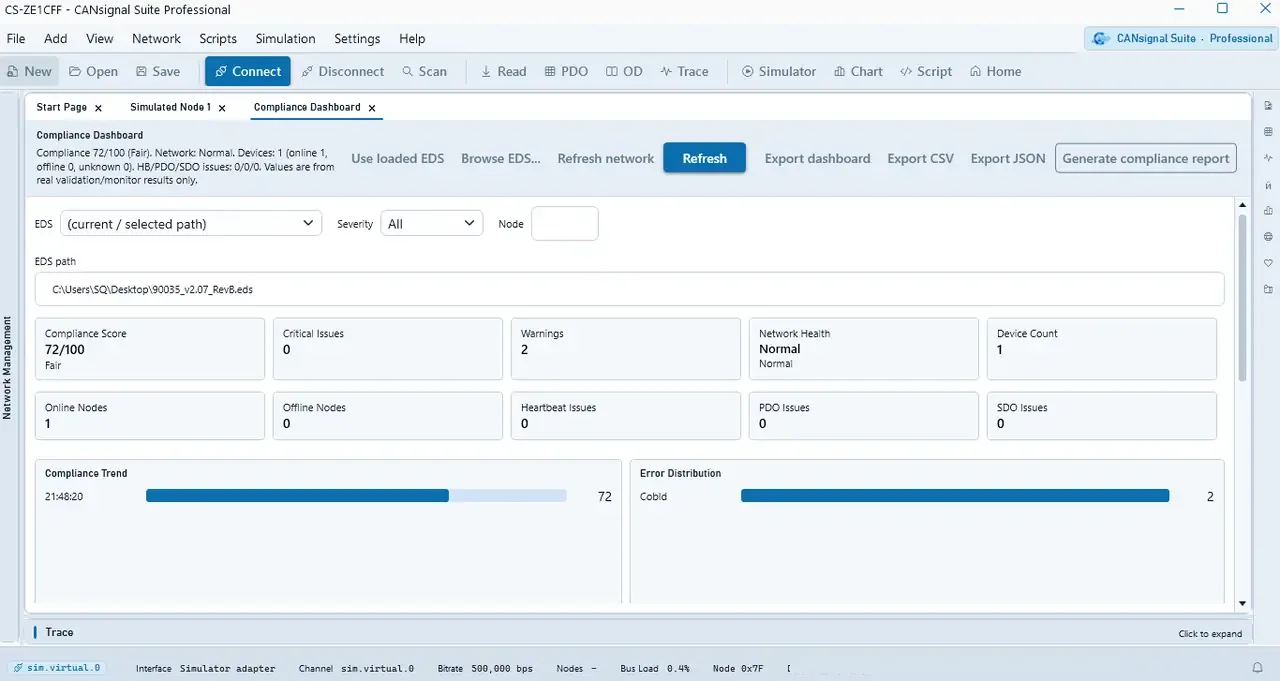Open the Network menu
The width and height of the screenshot is (1280, 681).
coord(156,38)
